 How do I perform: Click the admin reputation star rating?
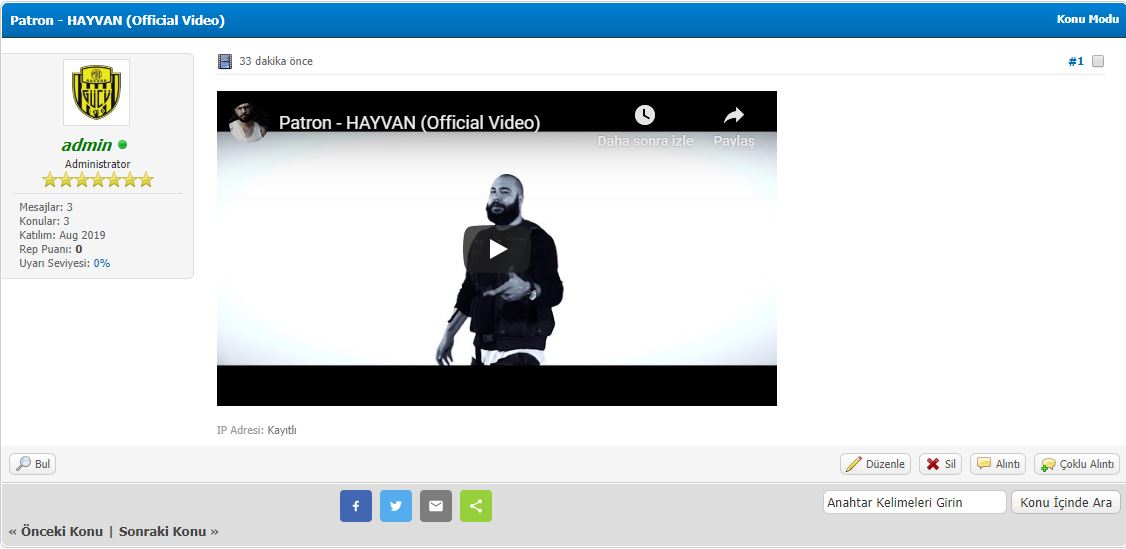click(x=98, y=179)
